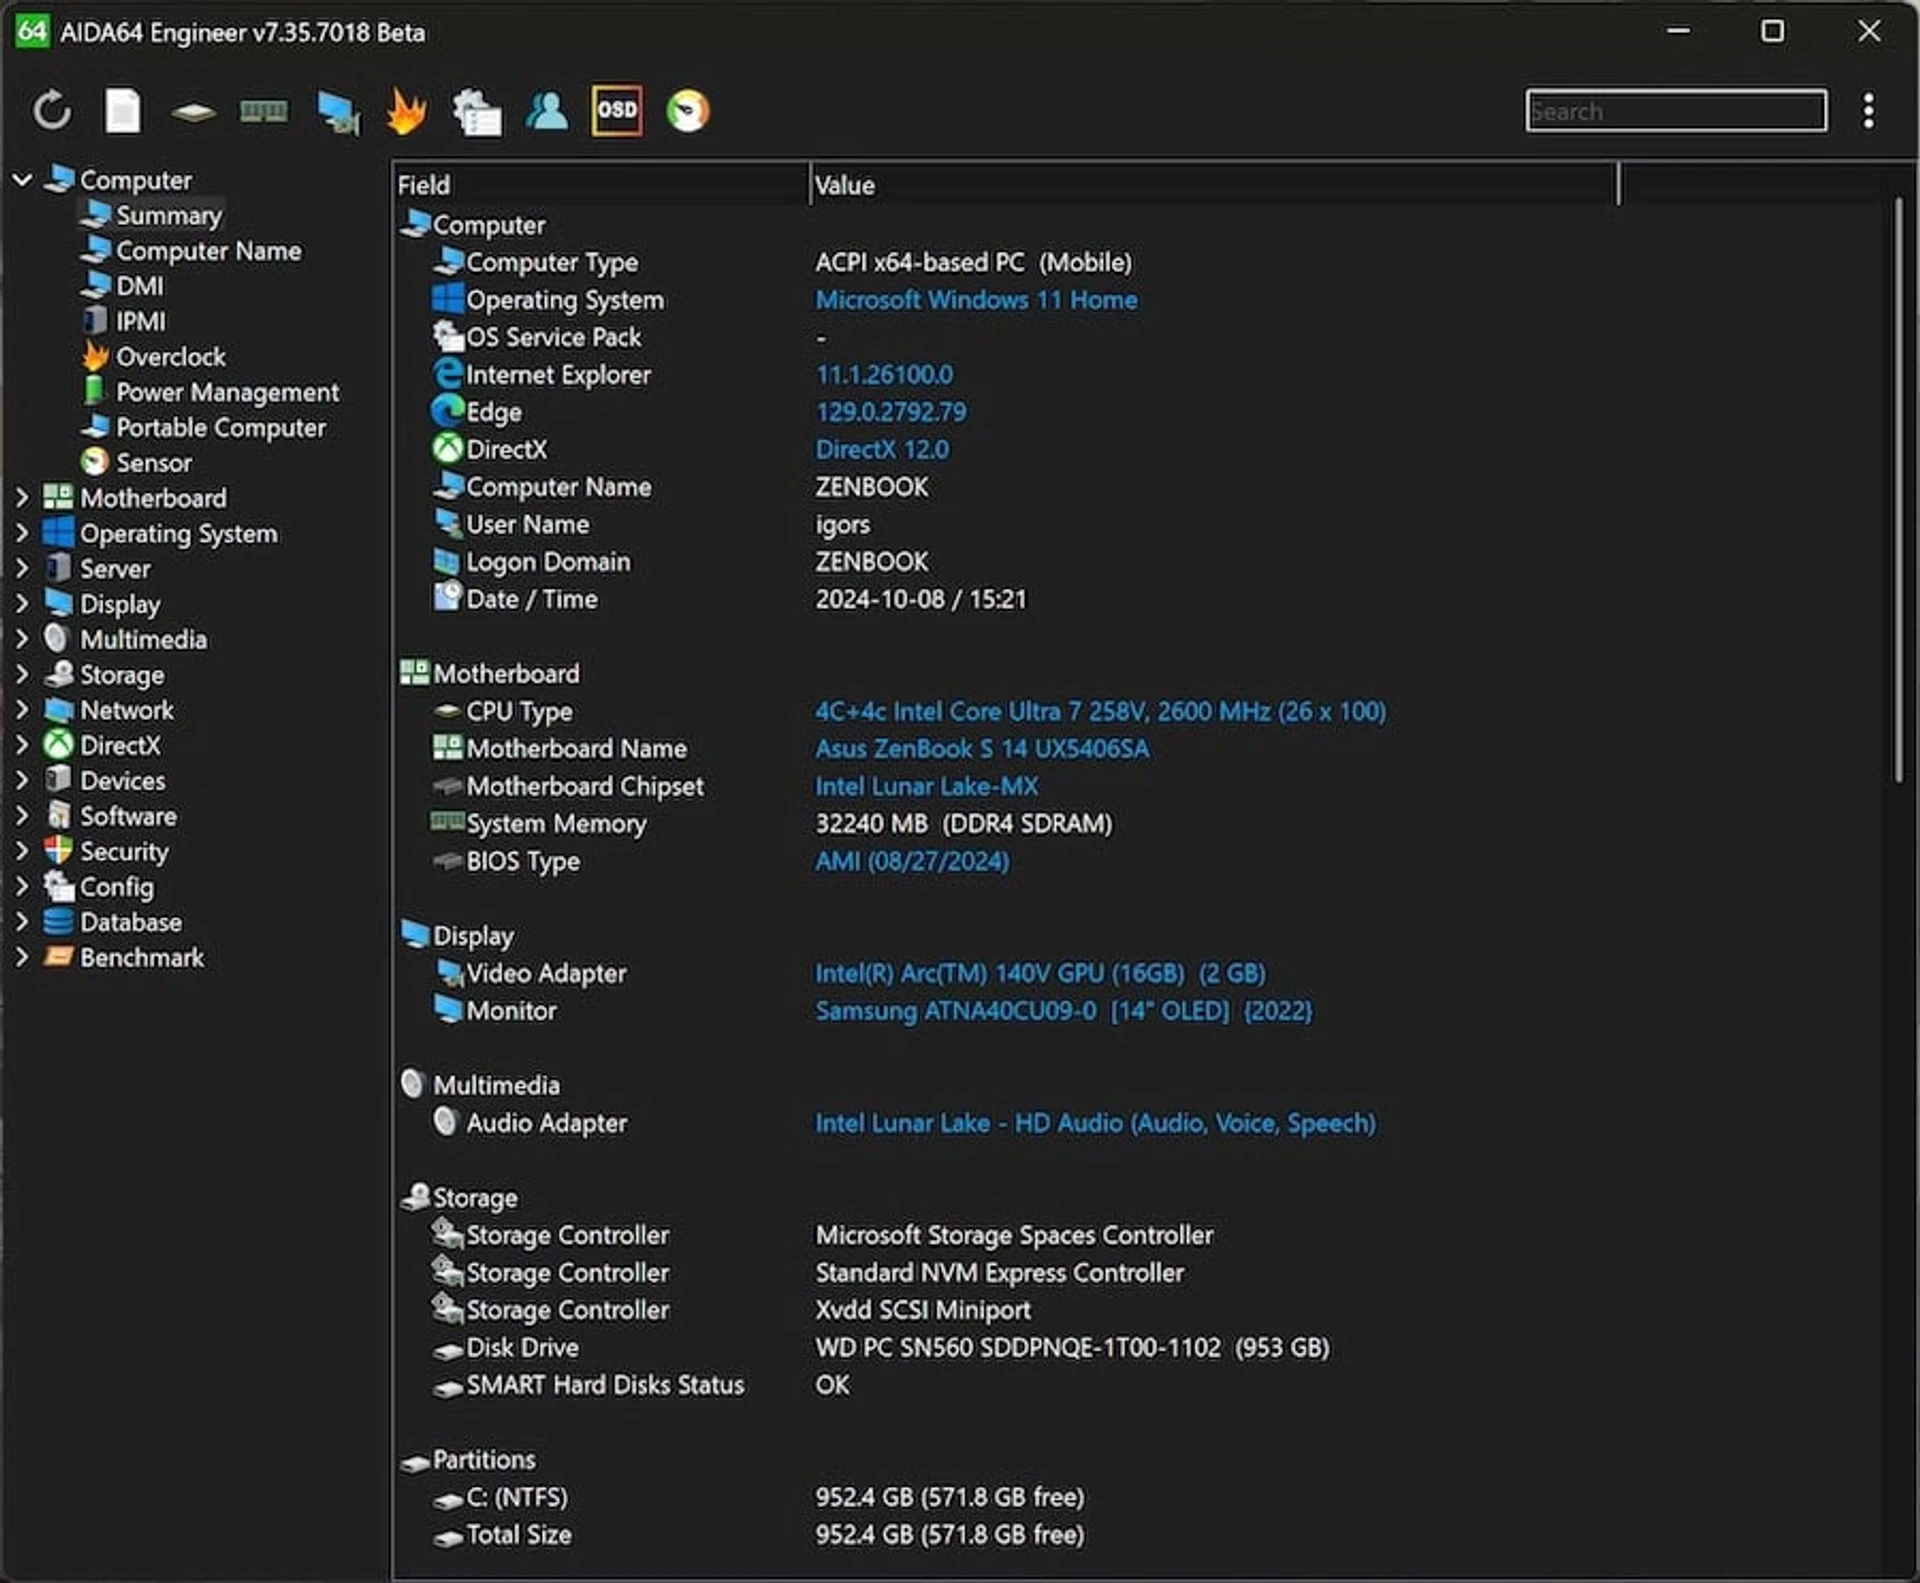Open the Intel Lunar Lake-MX chipset link
This screenshot has height=1583, width=1920.
pyautogui.click(x=926, y=786)
